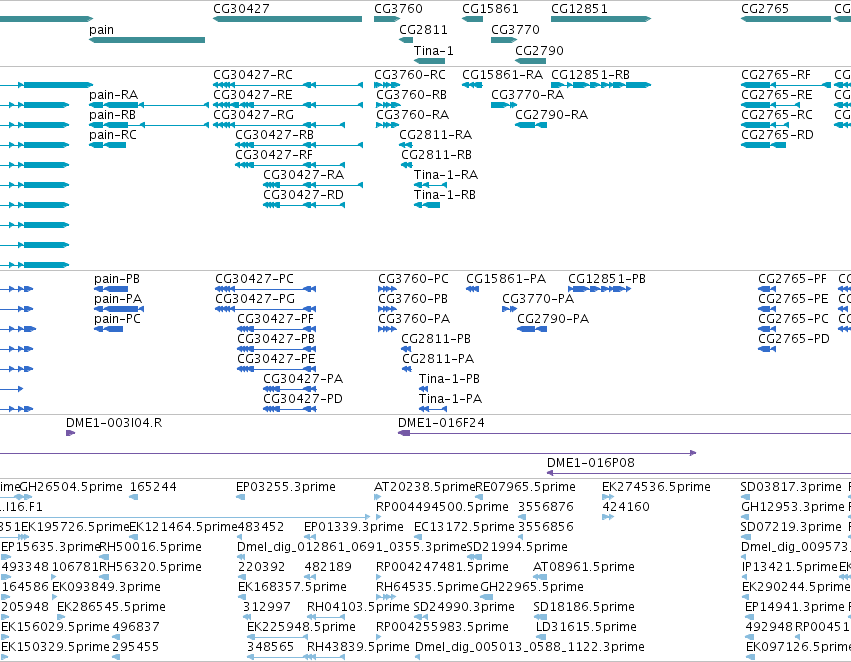The height and width of the screenshot is (662, 851).
Task: Select transcript CG2790-RA
Action: click(551, 115)
